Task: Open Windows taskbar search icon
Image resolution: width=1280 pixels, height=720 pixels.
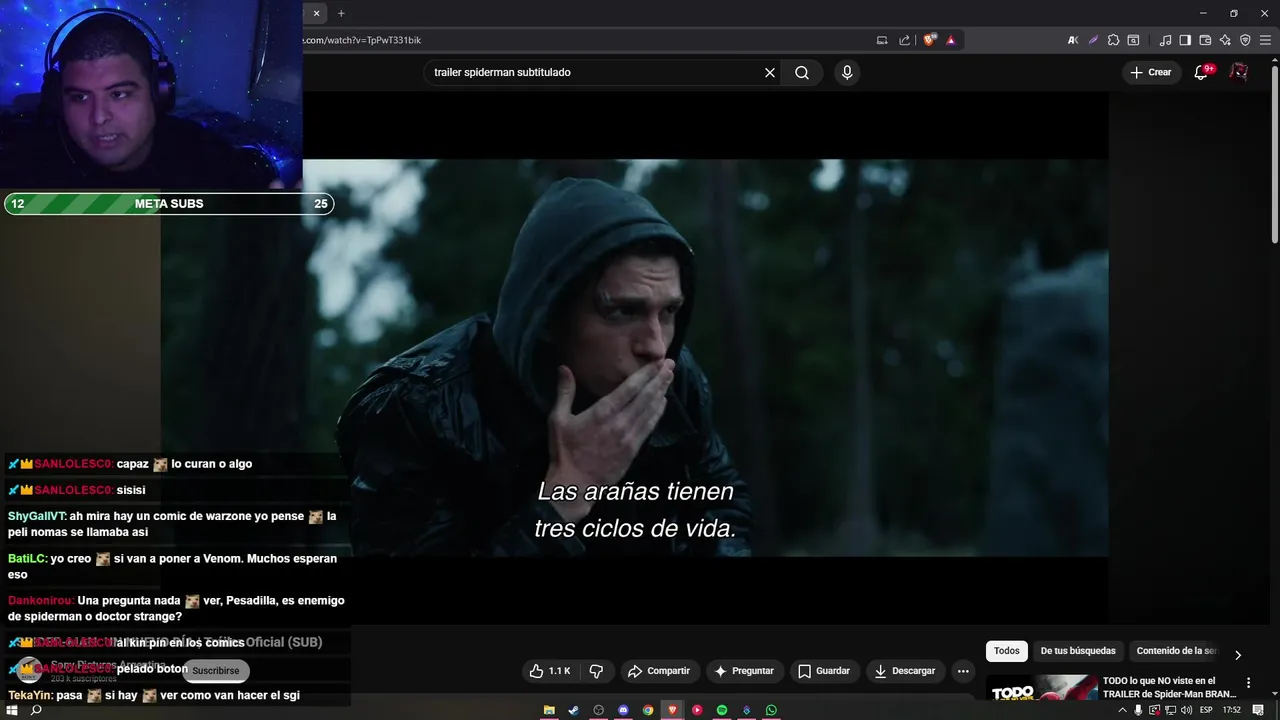Action: click(x=36, y=710)
